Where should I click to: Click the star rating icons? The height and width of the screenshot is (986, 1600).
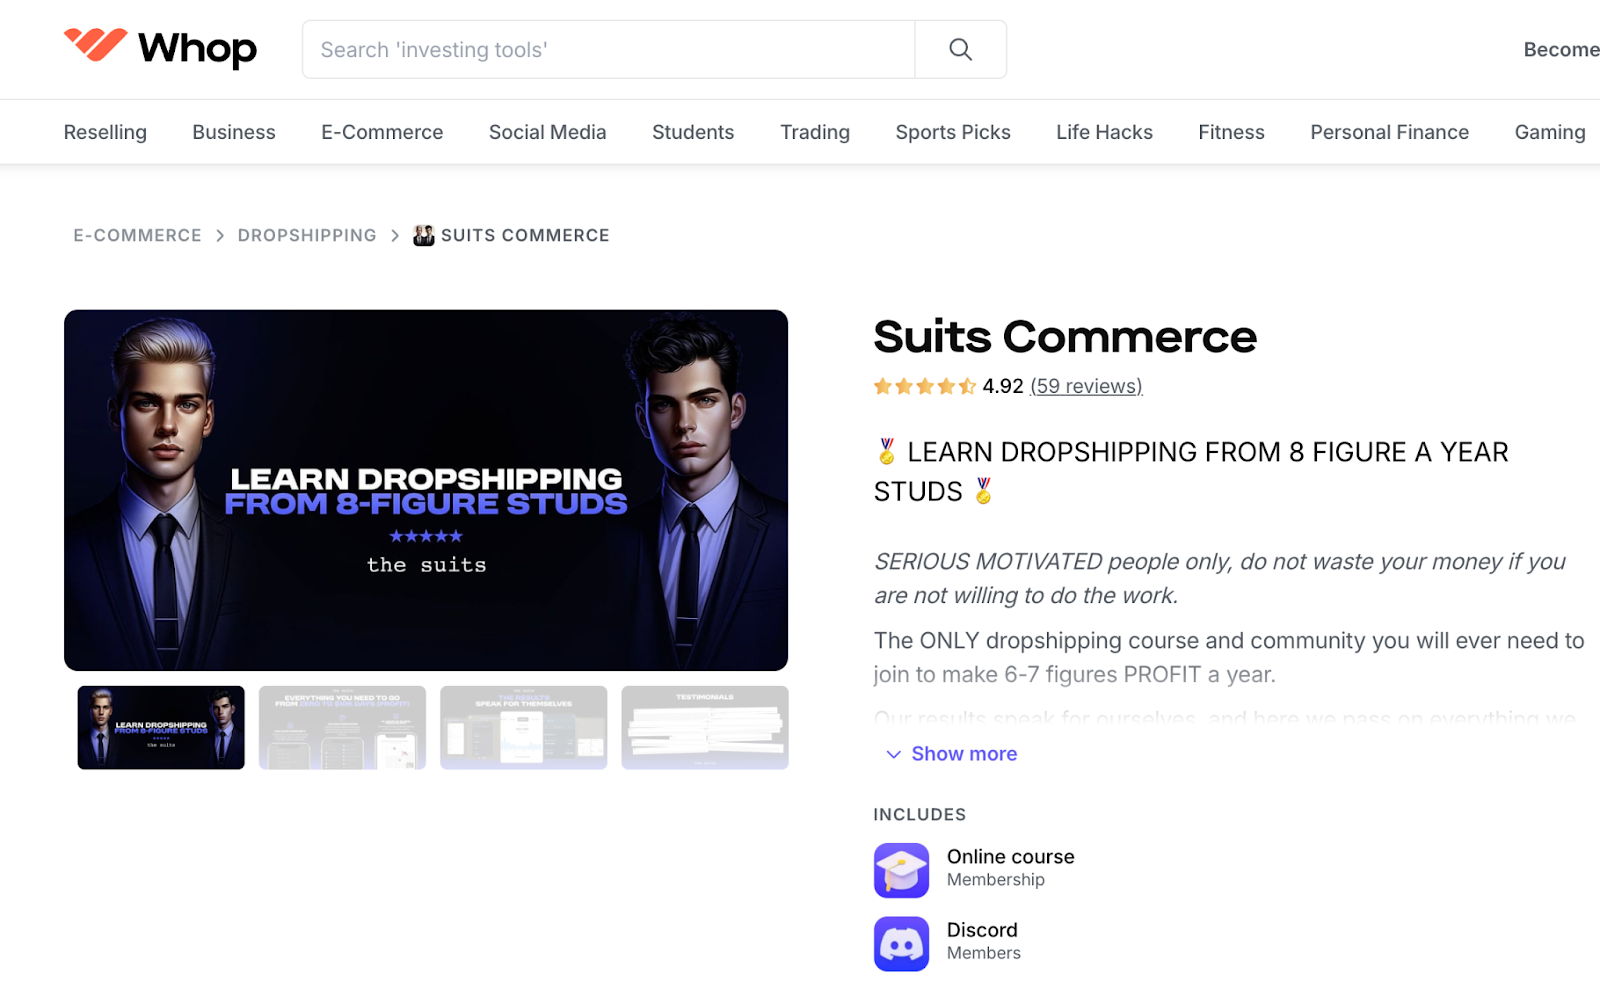coord(924,386)
